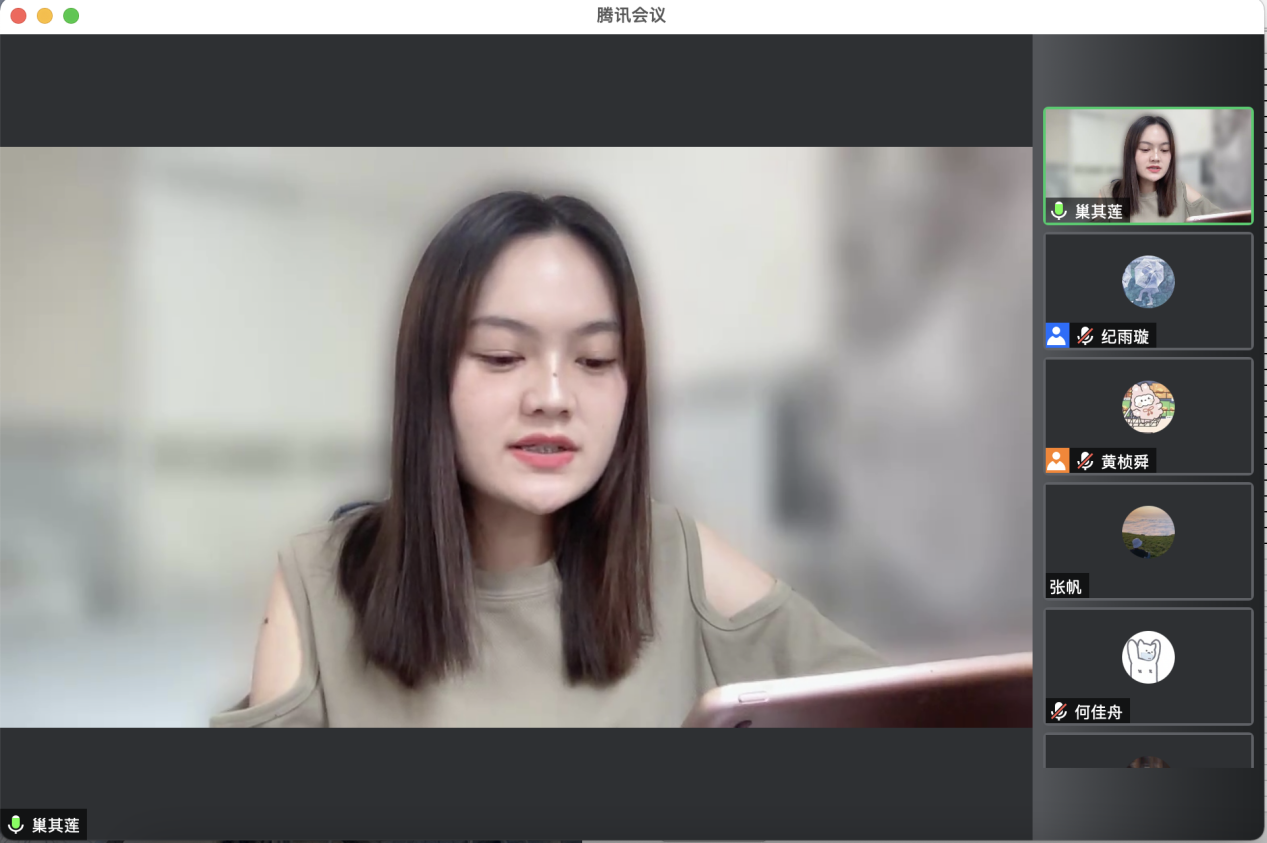
Task: Click the 腾讯会议 window title
Action: coord(631,15)
